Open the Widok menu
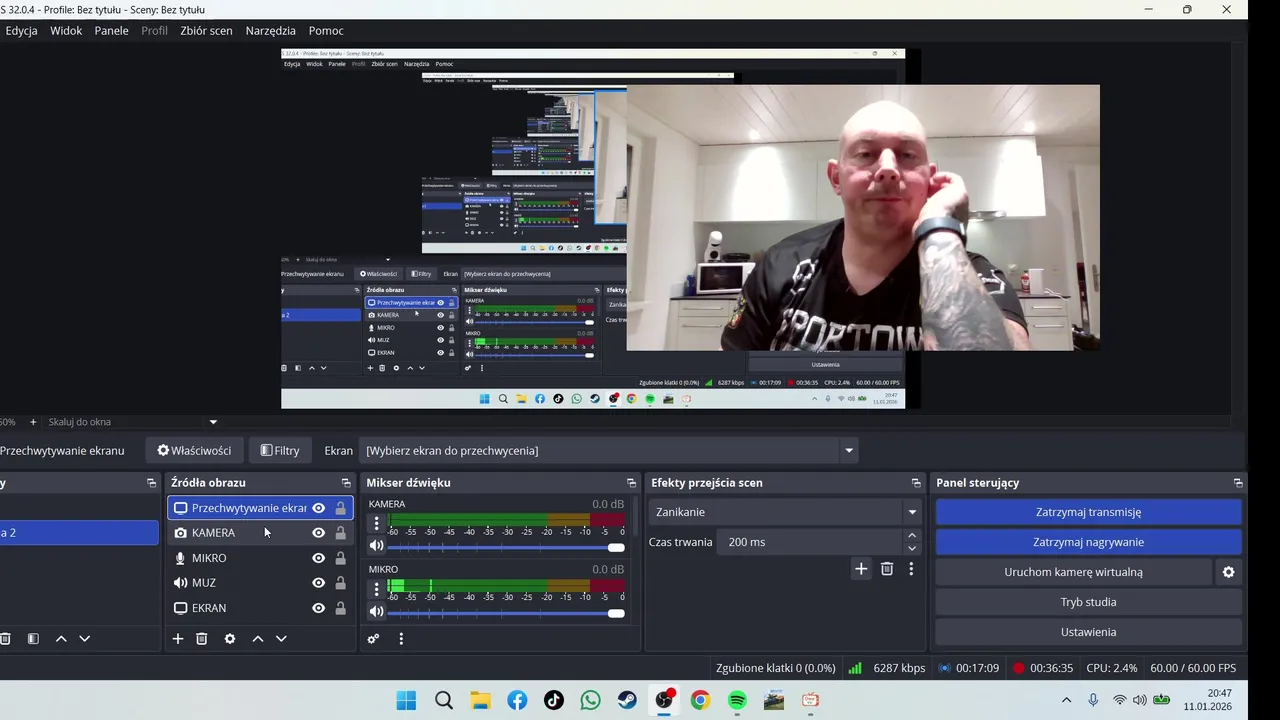 tap(66, 31)
